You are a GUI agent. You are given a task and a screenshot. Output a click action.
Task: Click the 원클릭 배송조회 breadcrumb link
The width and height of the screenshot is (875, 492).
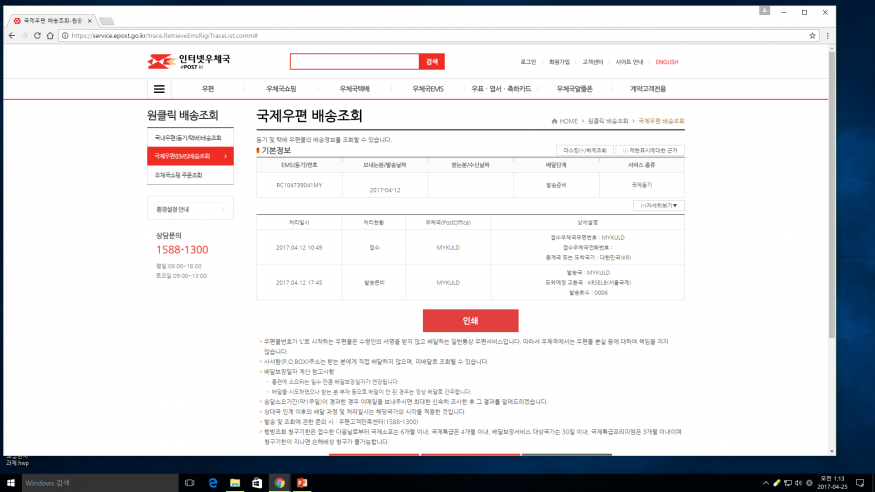click(x=608, y=121)
